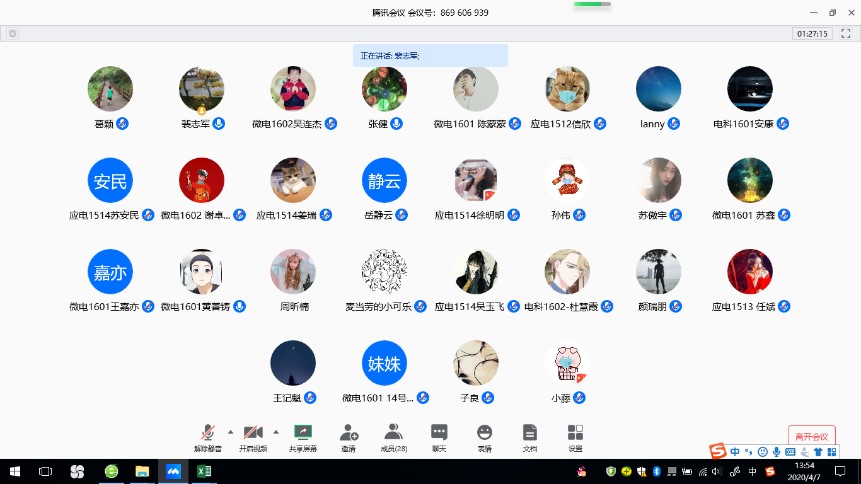This screenshot has height=484, width=861.
Task: Open the 表情 emoji reactions
Action: tap(484, 436)
